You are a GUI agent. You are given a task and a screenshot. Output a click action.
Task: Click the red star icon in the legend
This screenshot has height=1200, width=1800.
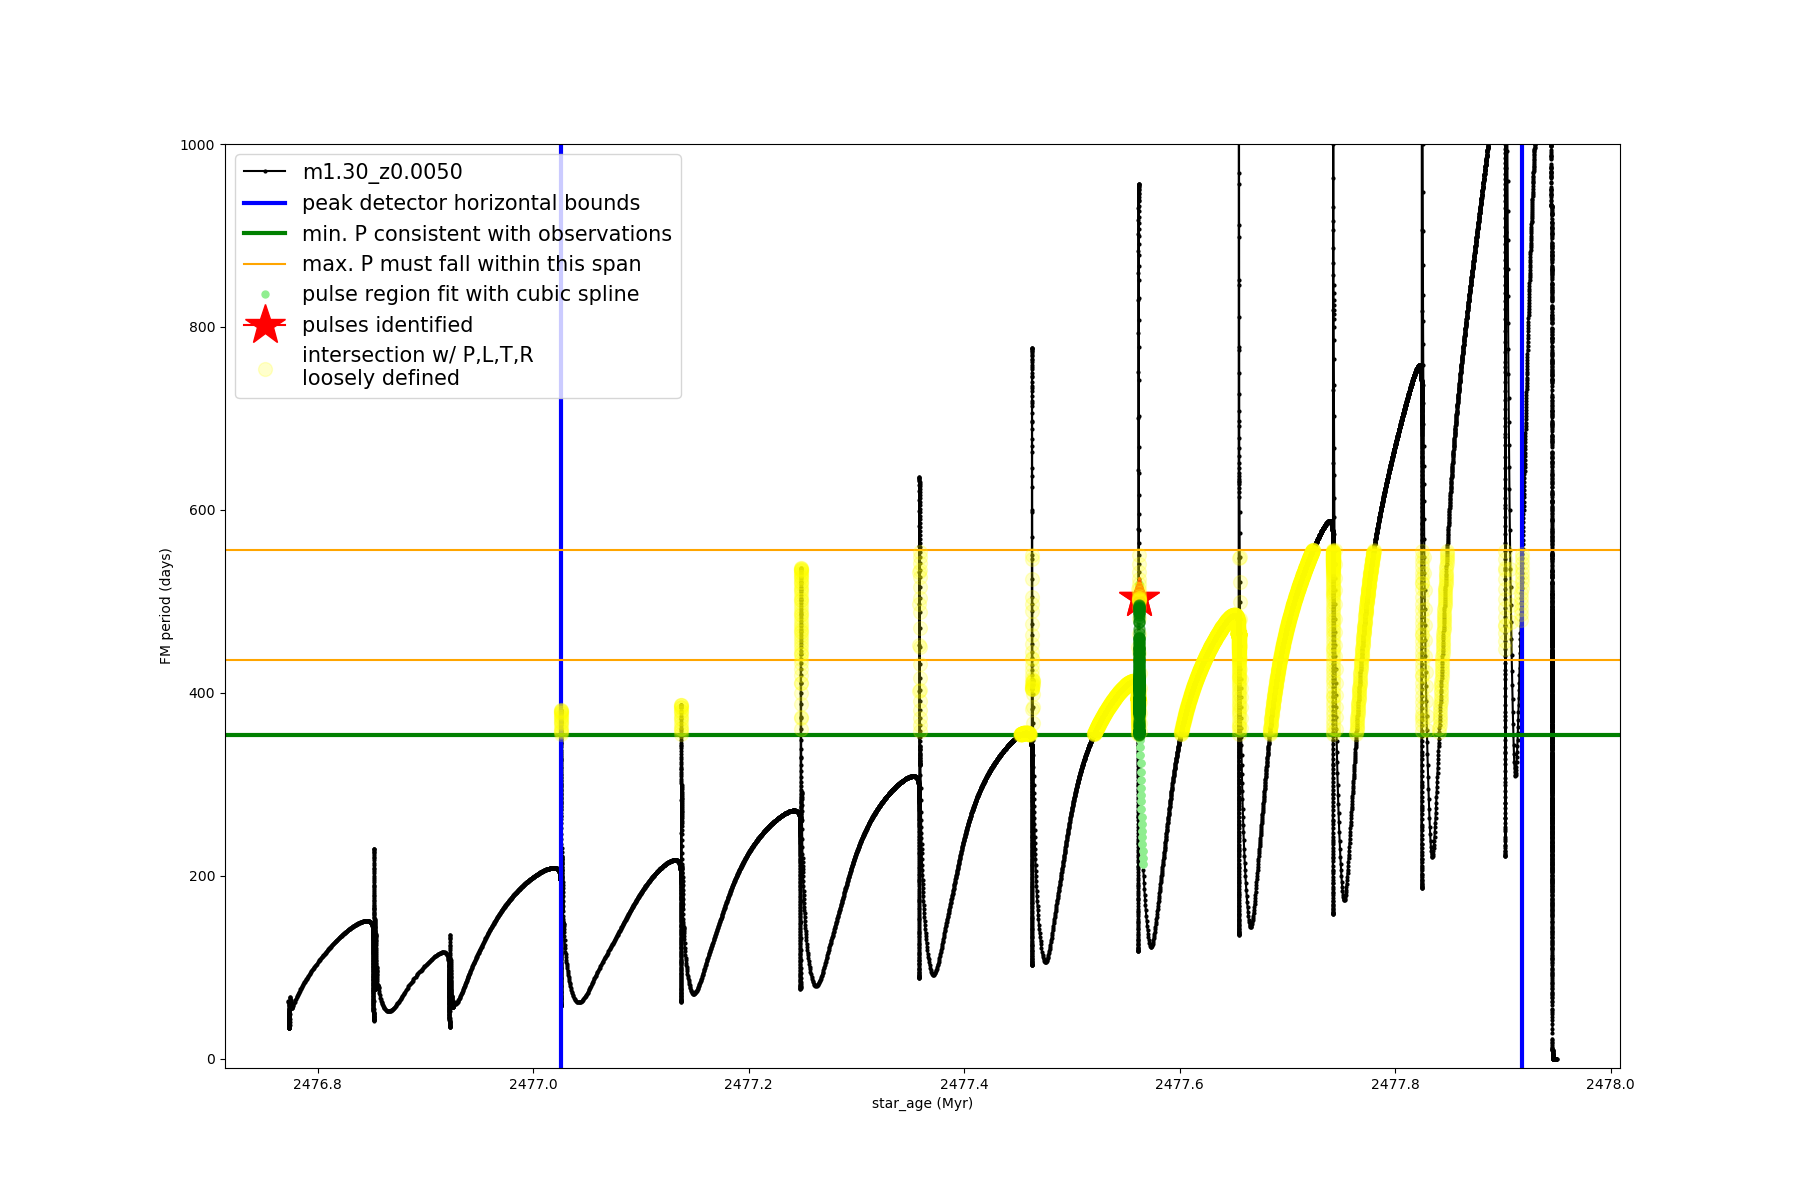coord(265,325)
